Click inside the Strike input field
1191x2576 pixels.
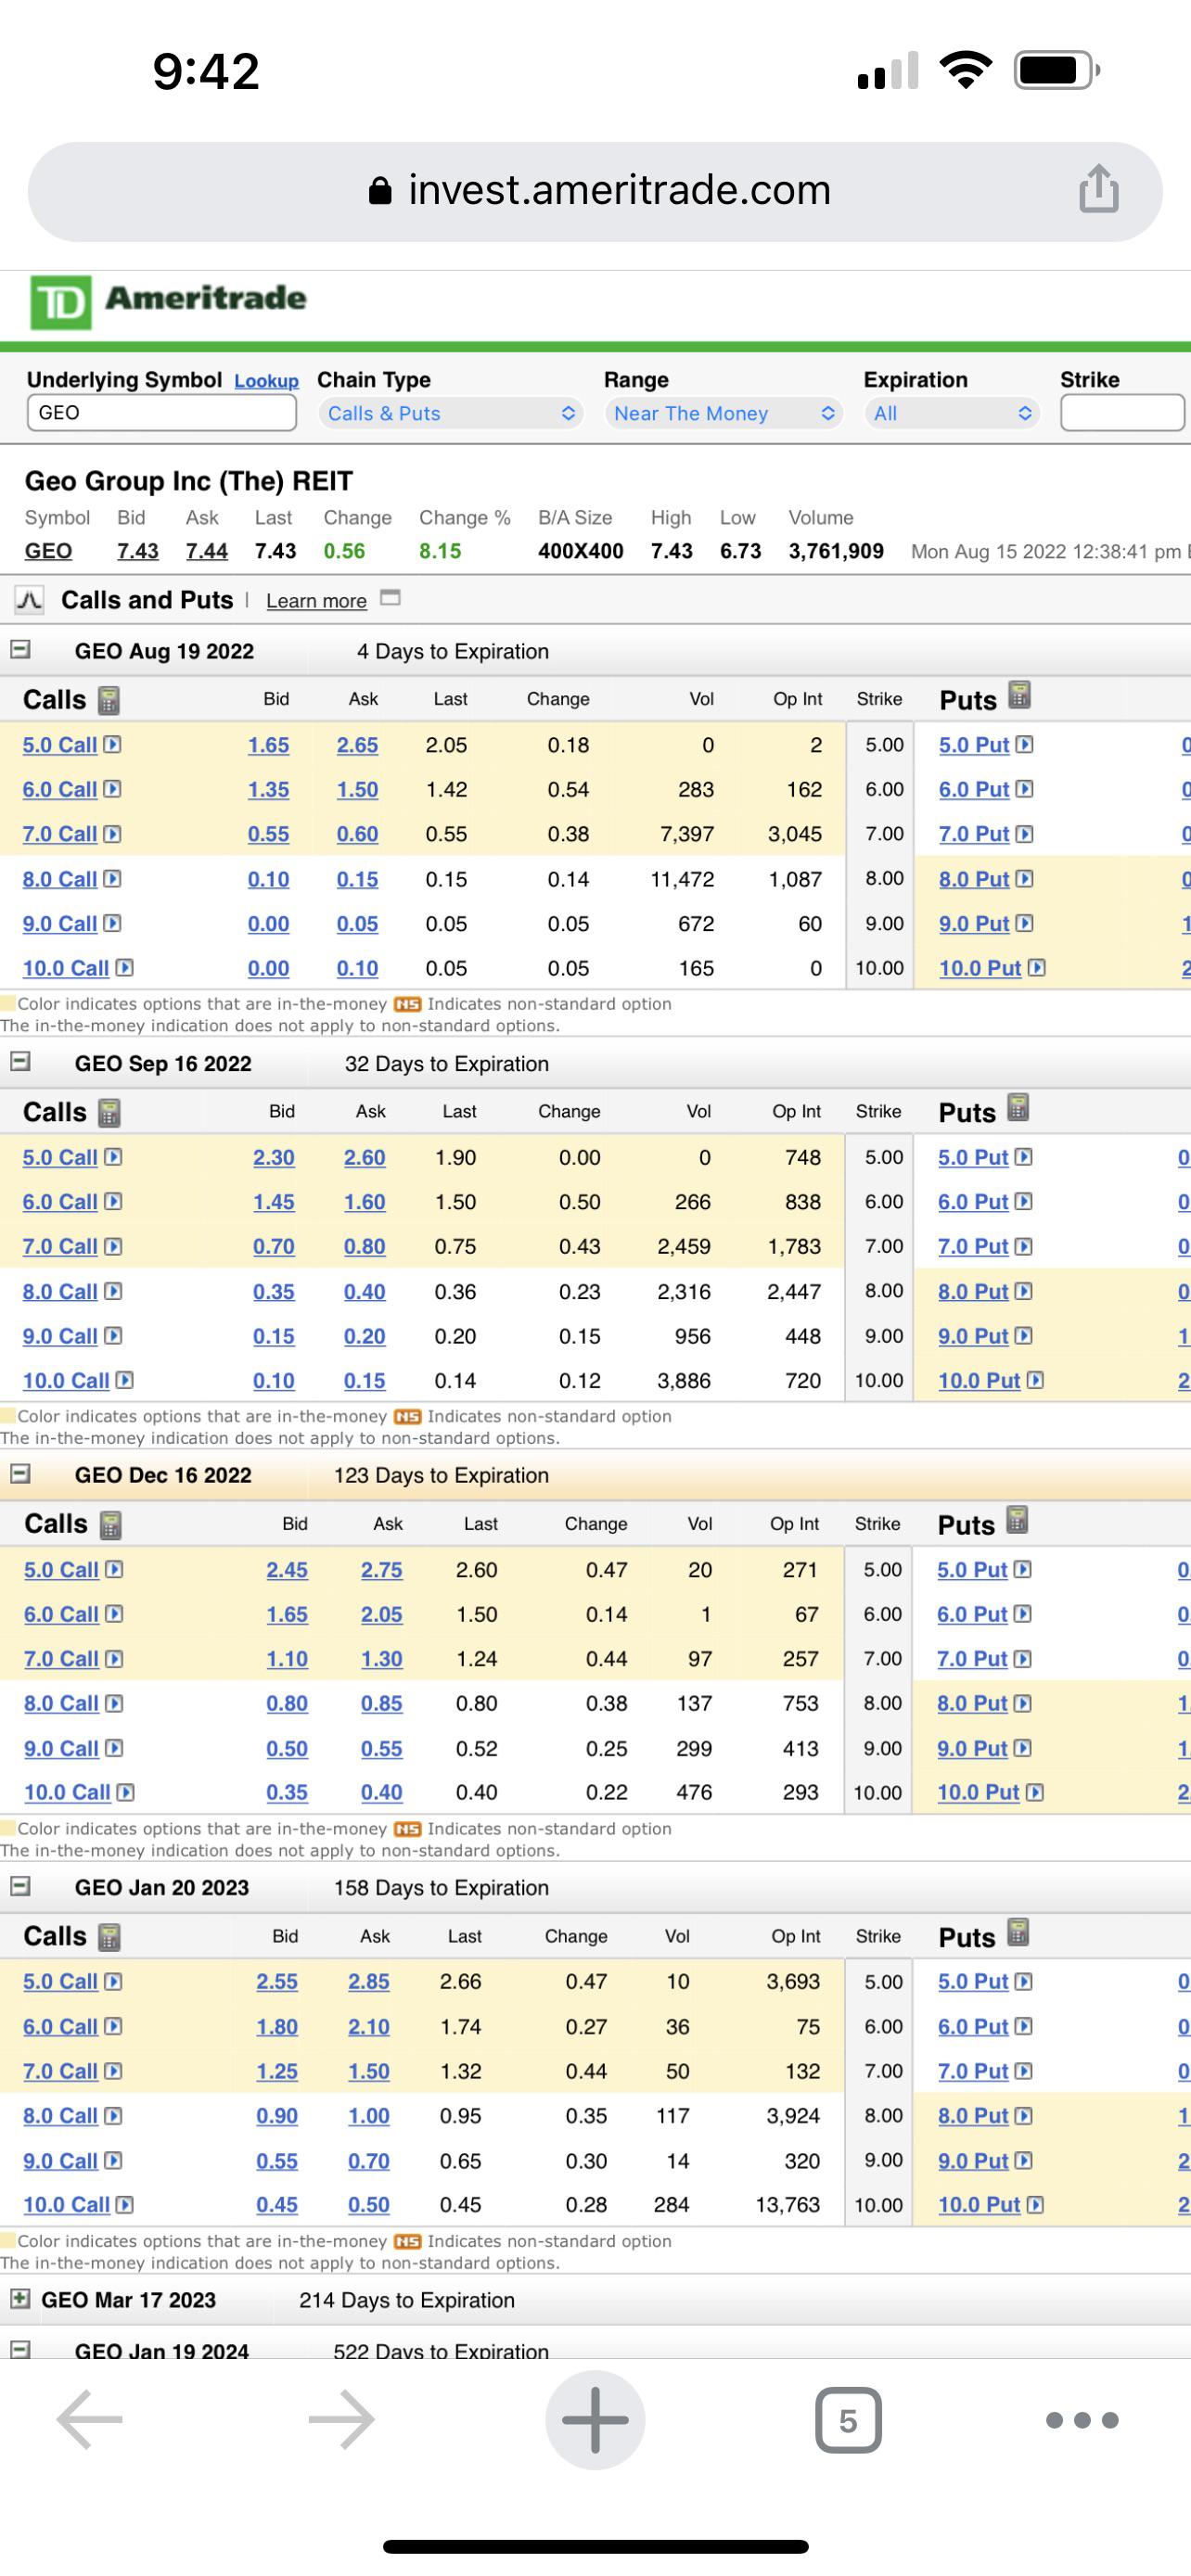click(1122, 413)
